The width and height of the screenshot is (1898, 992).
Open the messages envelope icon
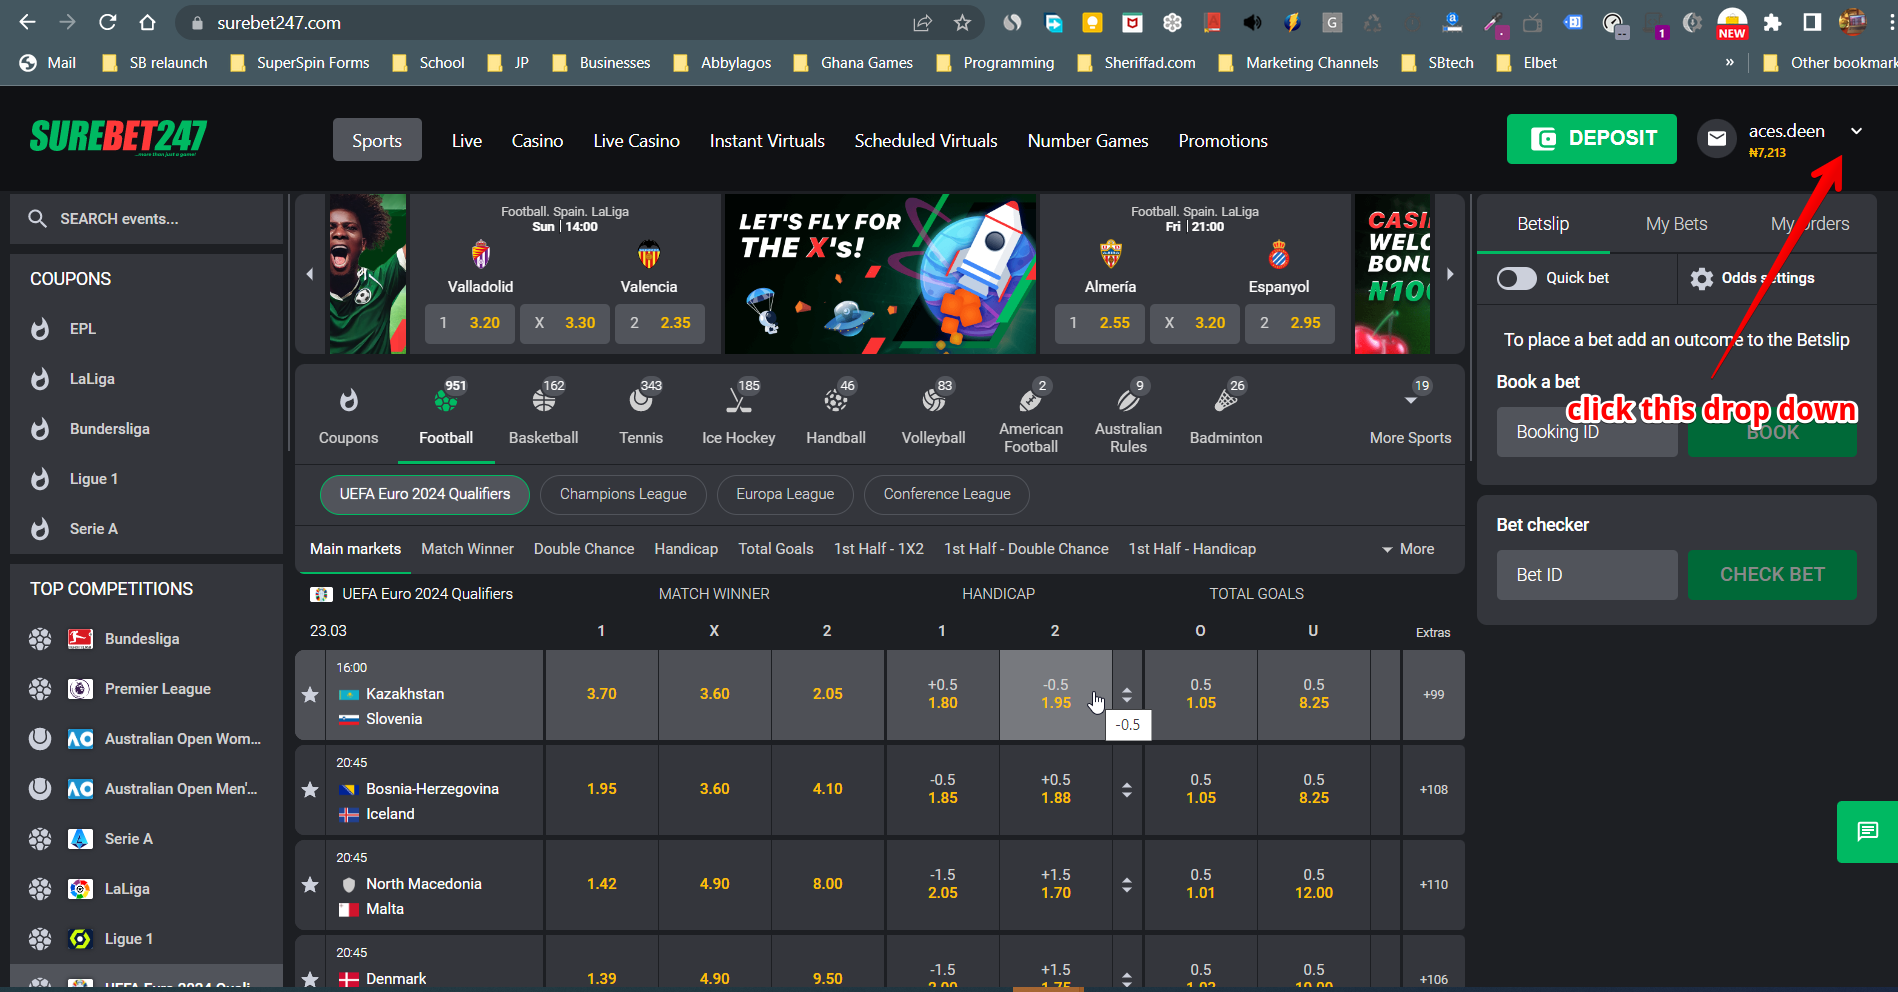point(1717,139)
